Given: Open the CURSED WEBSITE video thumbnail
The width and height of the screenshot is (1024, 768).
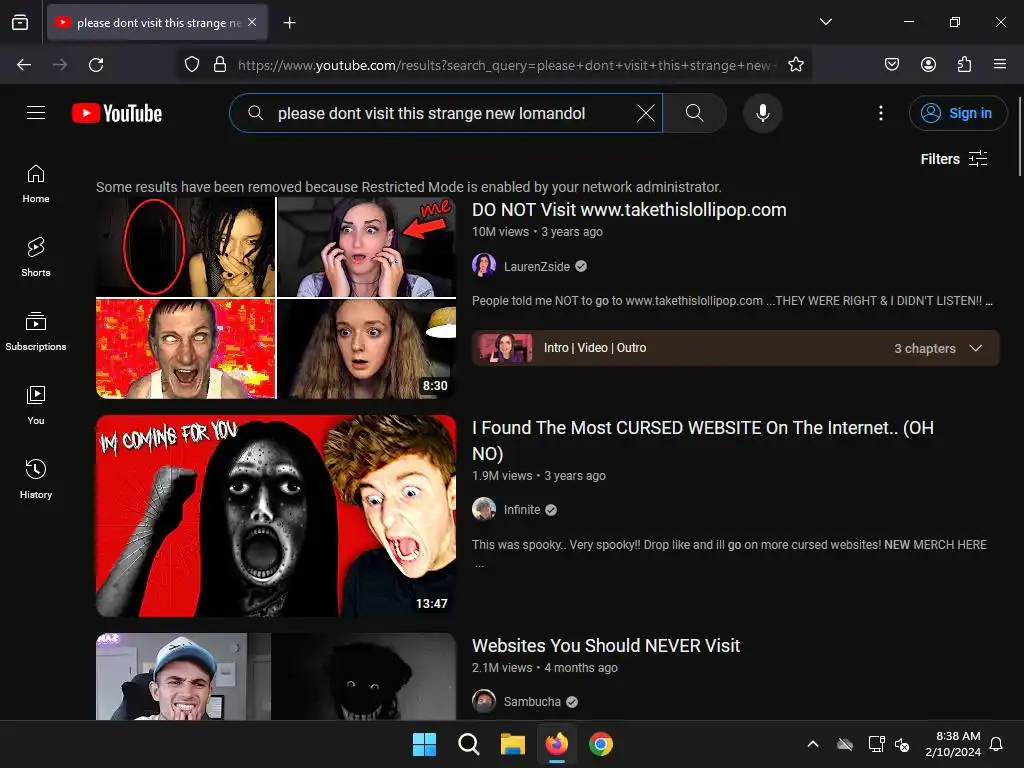Looking at the screenshot, I should [x=276, y=516].
